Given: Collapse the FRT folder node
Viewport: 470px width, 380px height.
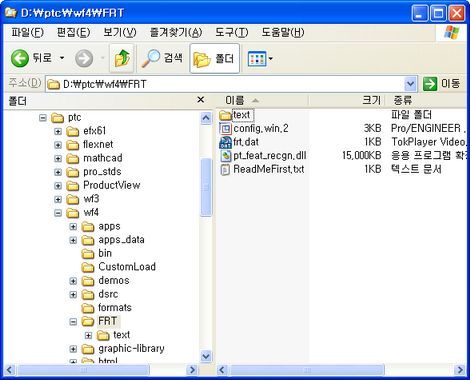Looking at the screenshot, I should 73,322.
